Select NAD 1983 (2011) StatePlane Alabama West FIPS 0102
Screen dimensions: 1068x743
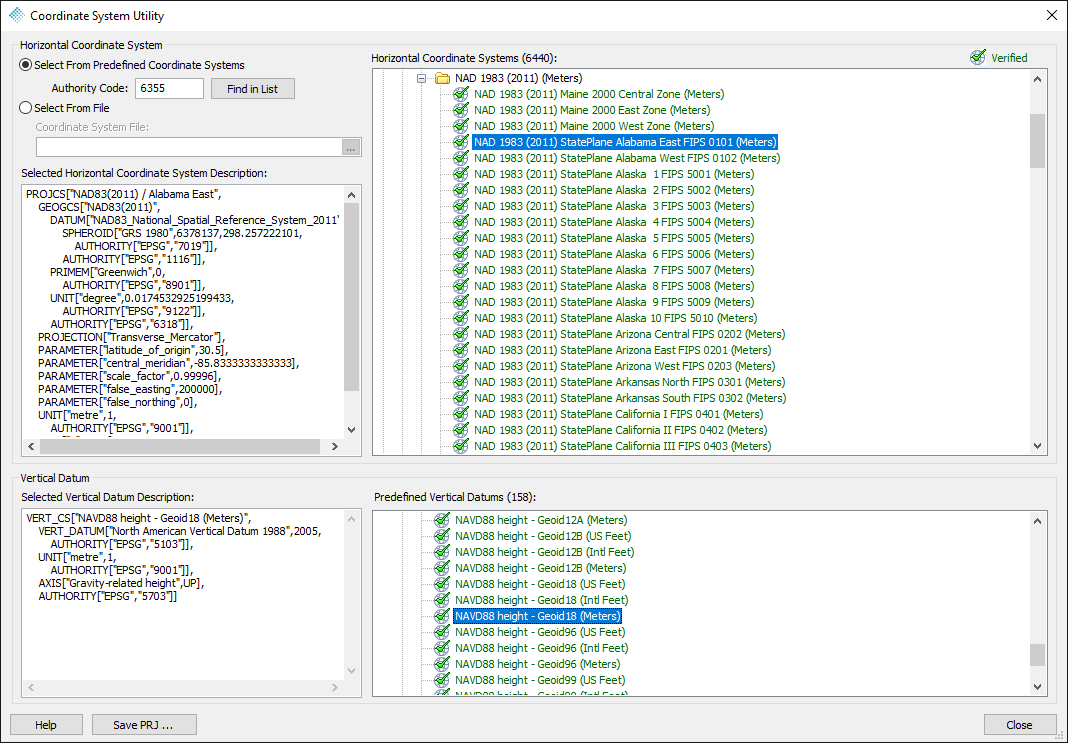pos(627,158)
